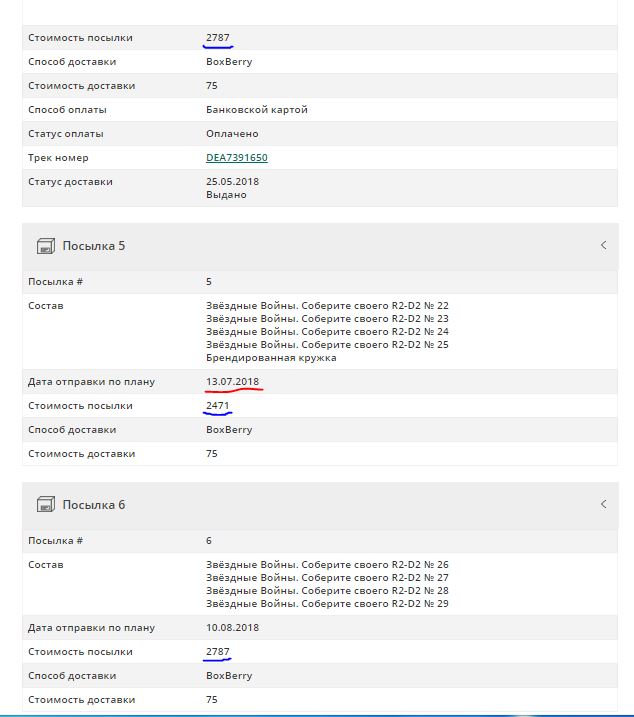The image size is (634, 717).
Task: Click the first parcel cost 2787 at top
Action: pyautogui.click(x=218, y=37)
